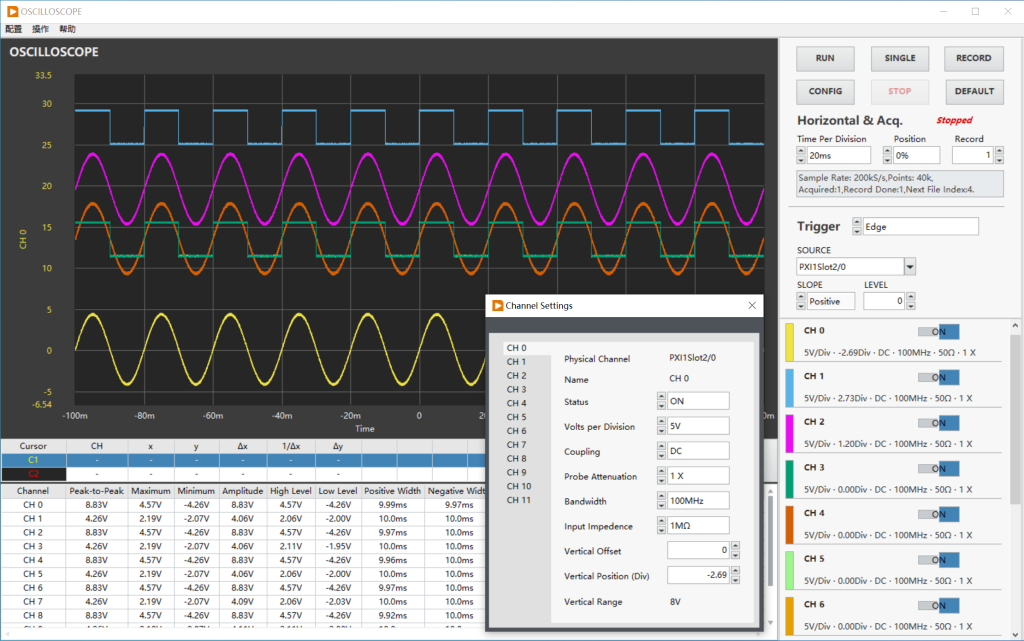
Task: Toggle CH 3 ON switch
Action: (x=938, y=469)
